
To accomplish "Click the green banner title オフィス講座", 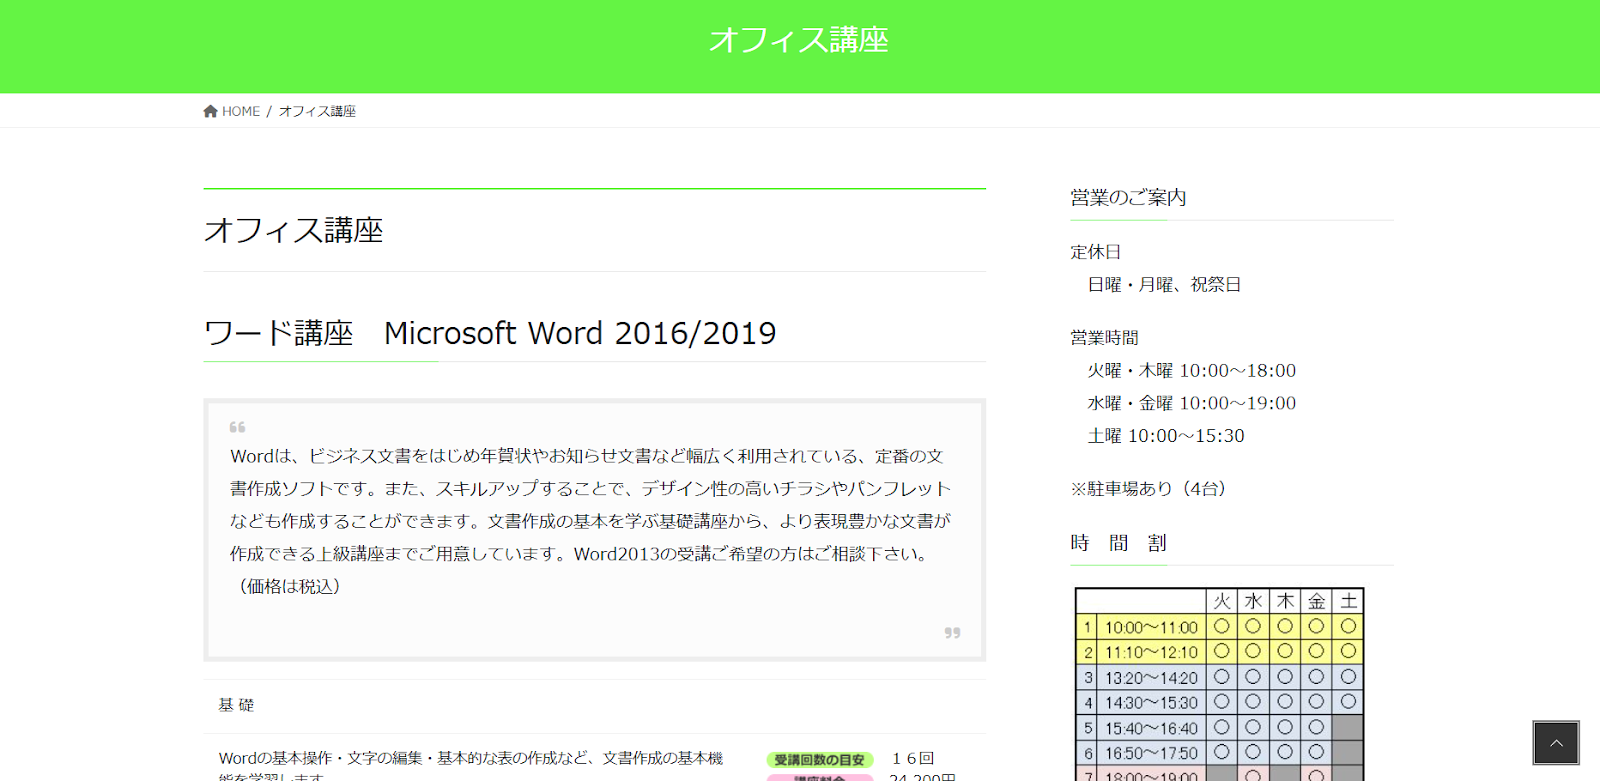I will tap(799, 40).
